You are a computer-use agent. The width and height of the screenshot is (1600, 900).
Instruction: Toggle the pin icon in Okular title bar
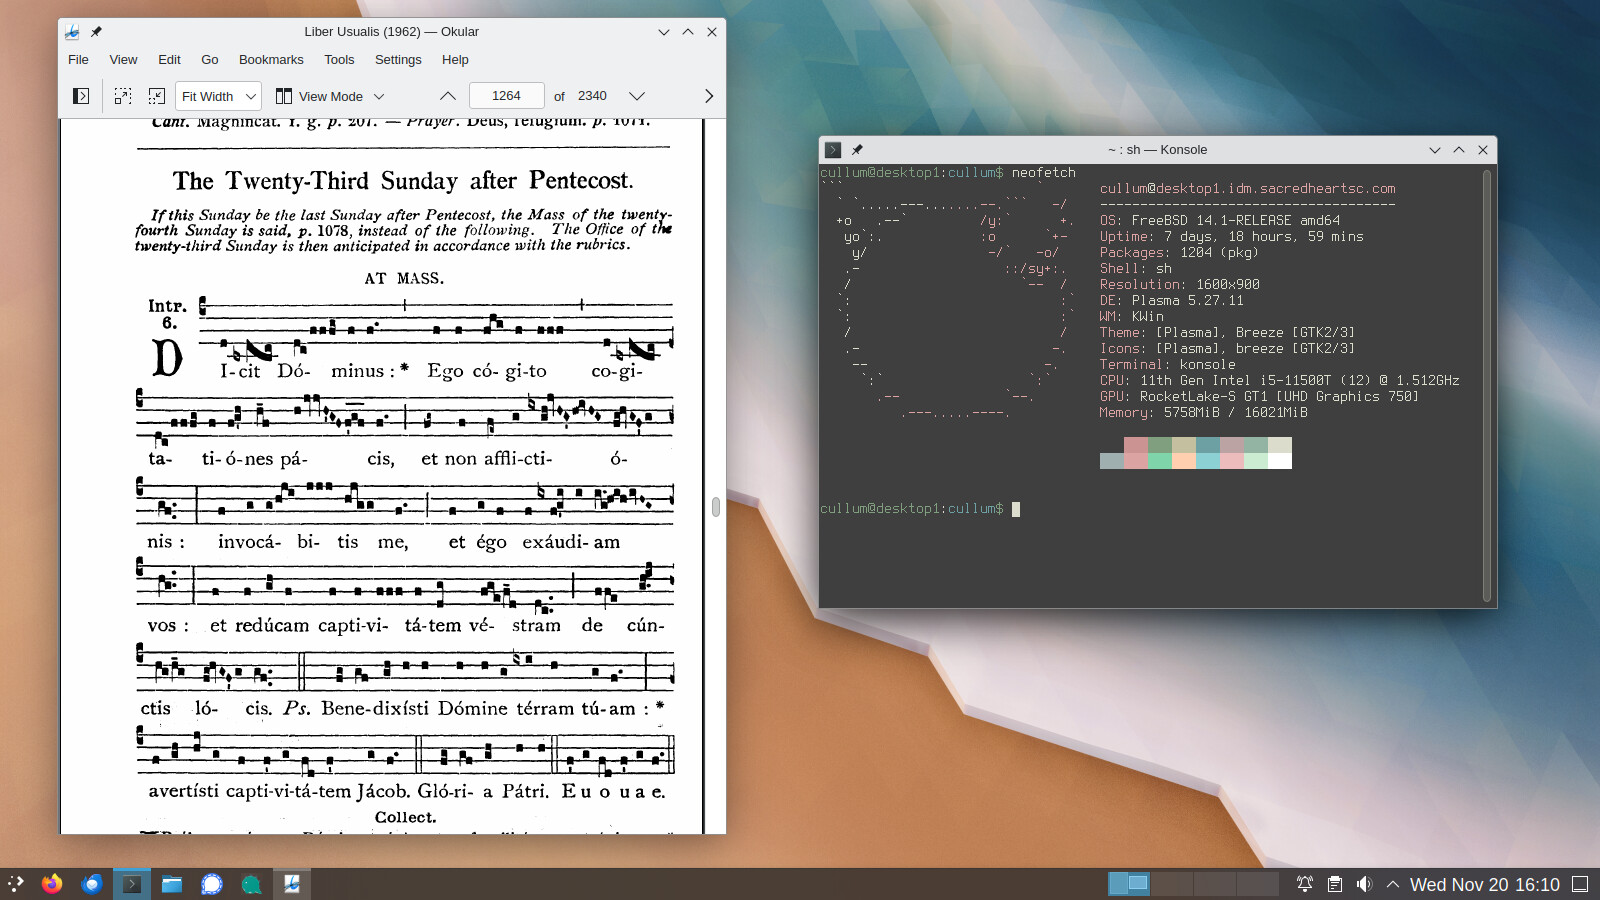point(96,32)
